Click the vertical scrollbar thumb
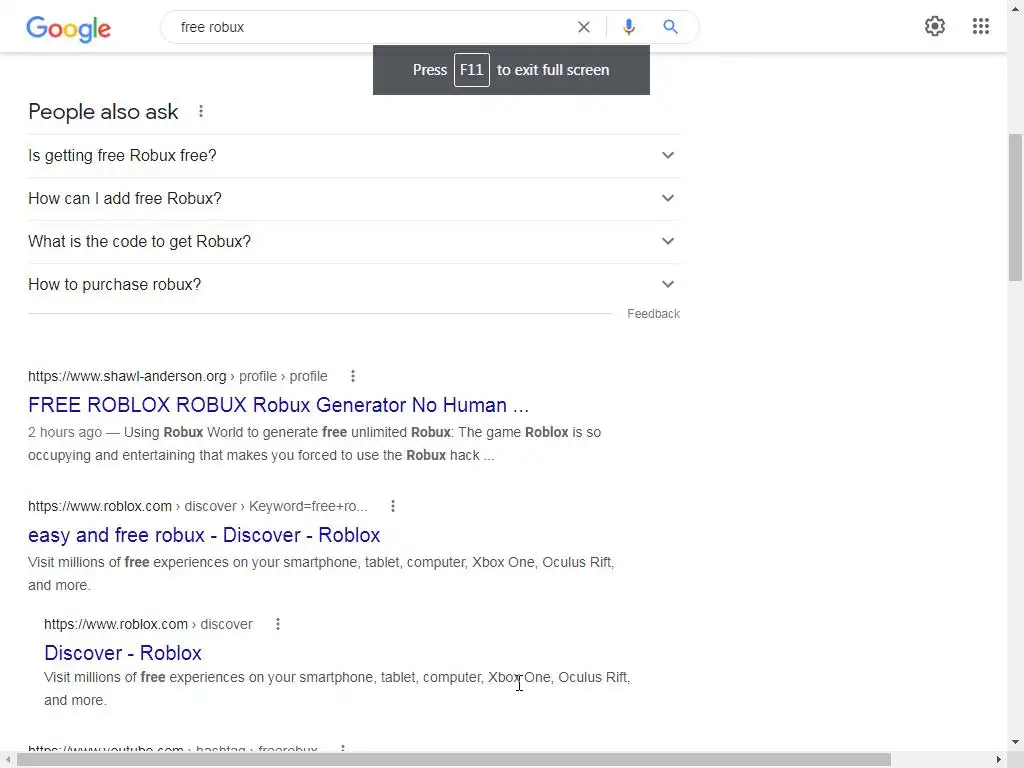1024x768 pixels. (1015, 207)
